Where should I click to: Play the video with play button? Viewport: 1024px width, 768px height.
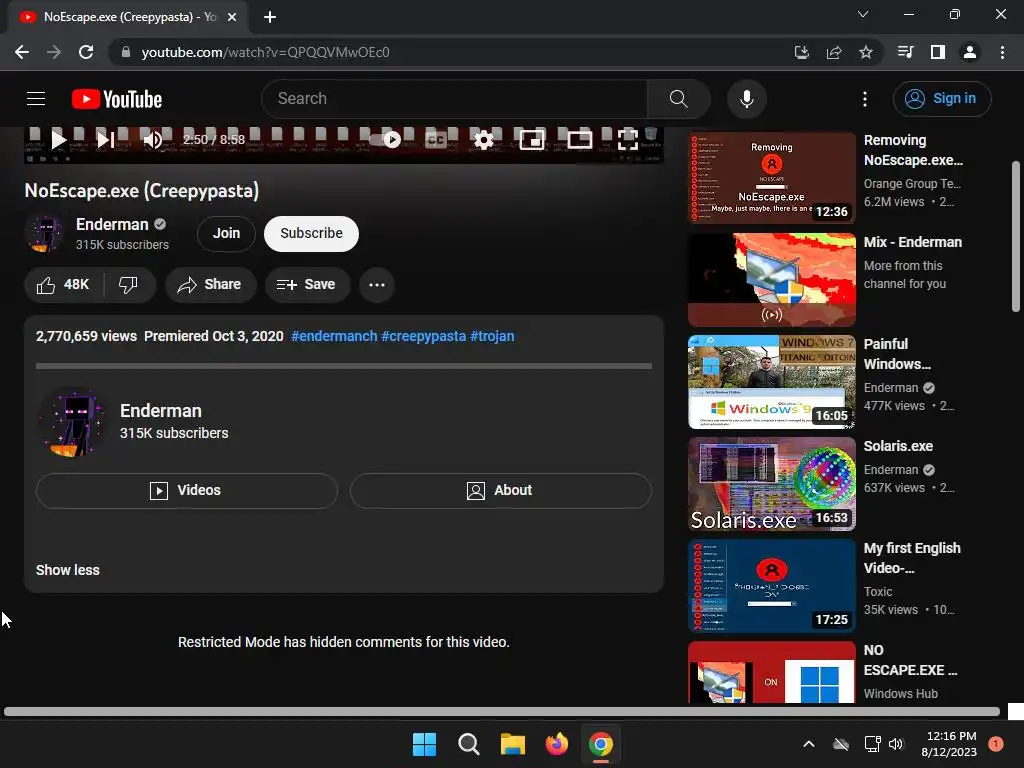(58, 139)
